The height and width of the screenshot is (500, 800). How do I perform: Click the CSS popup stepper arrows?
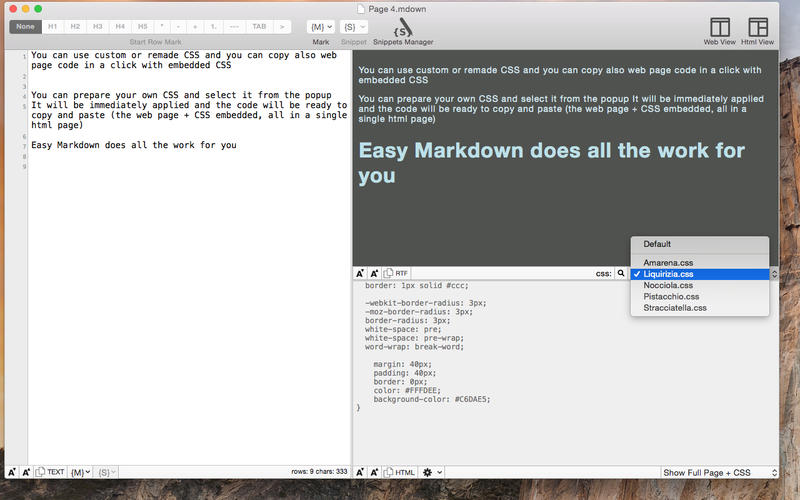[x=774, y=274]
